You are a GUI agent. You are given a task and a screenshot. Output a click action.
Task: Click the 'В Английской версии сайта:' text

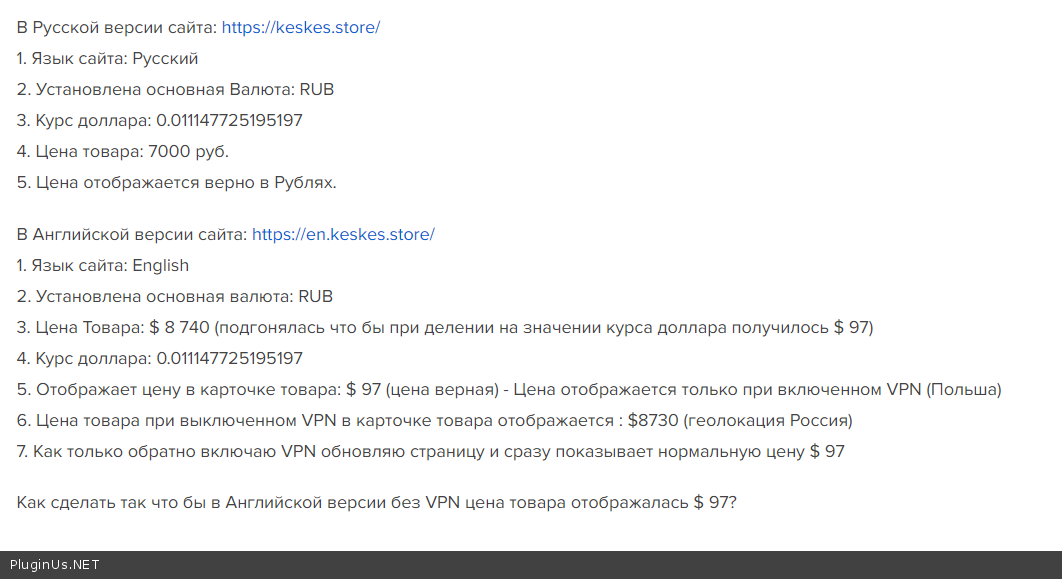click(x=132, y=235)
